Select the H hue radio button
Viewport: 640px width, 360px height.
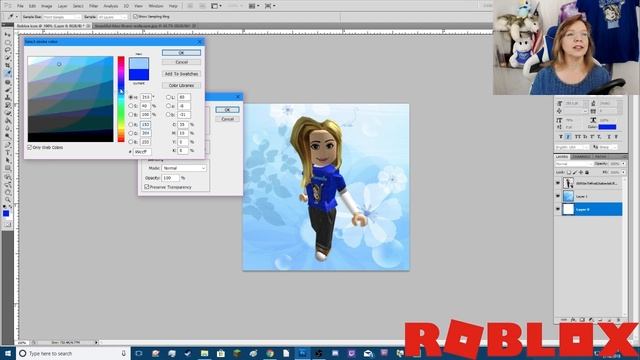131,97
